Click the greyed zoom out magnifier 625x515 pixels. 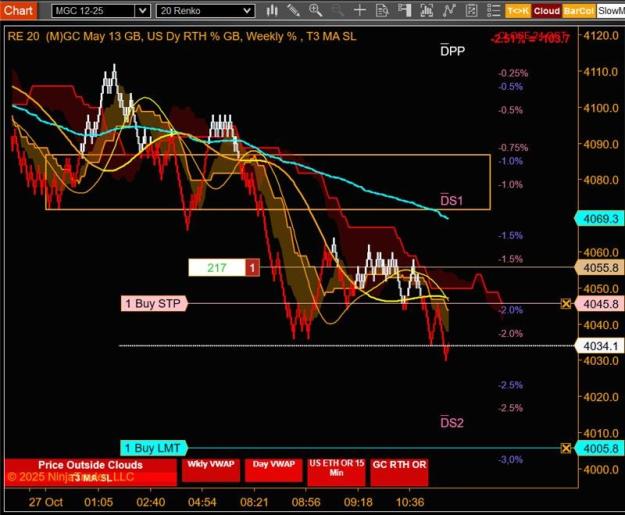coord(337,10)
